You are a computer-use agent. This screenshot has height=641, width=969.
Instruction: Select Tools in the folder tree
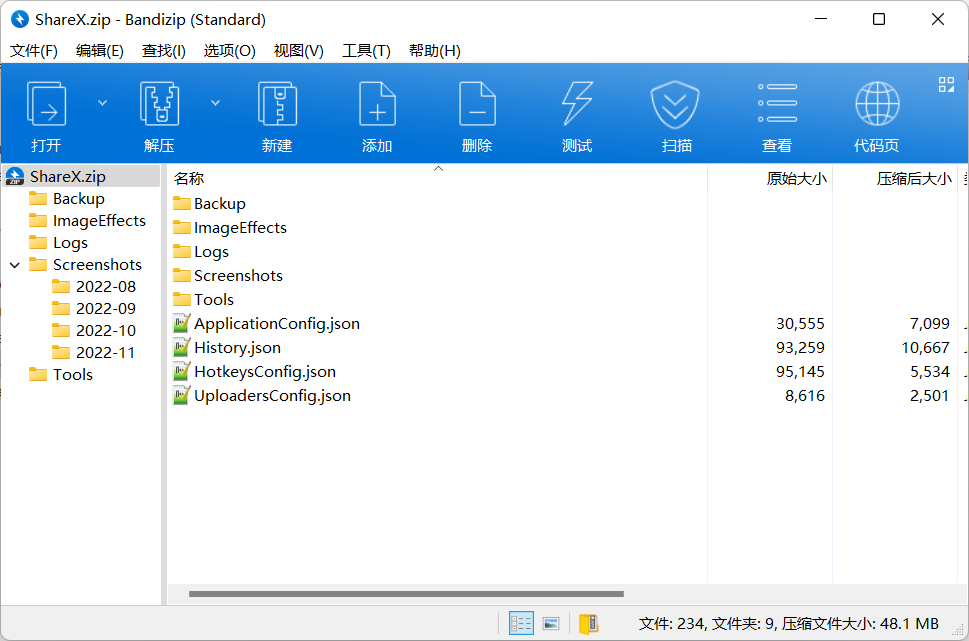point(73,375)
